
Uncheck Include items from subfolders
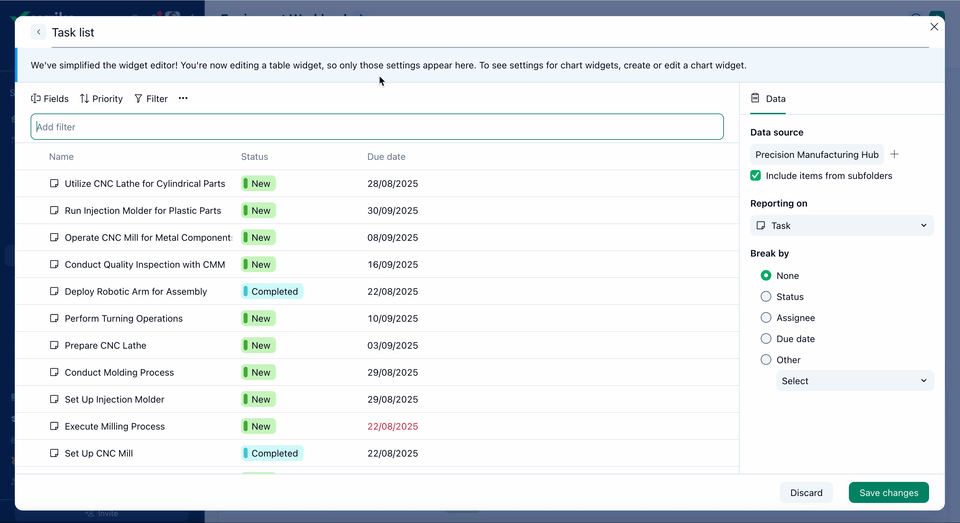click(x=756, y=176)
